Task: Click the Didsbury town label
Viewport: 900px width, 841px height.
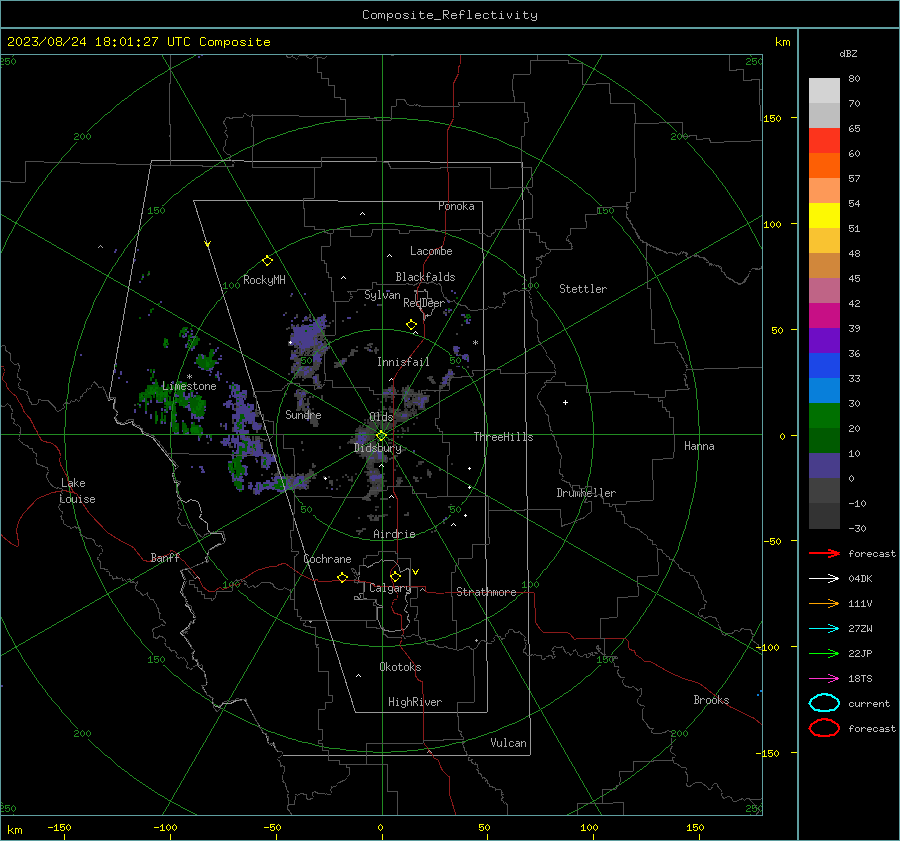Action: tap(378, 448)
